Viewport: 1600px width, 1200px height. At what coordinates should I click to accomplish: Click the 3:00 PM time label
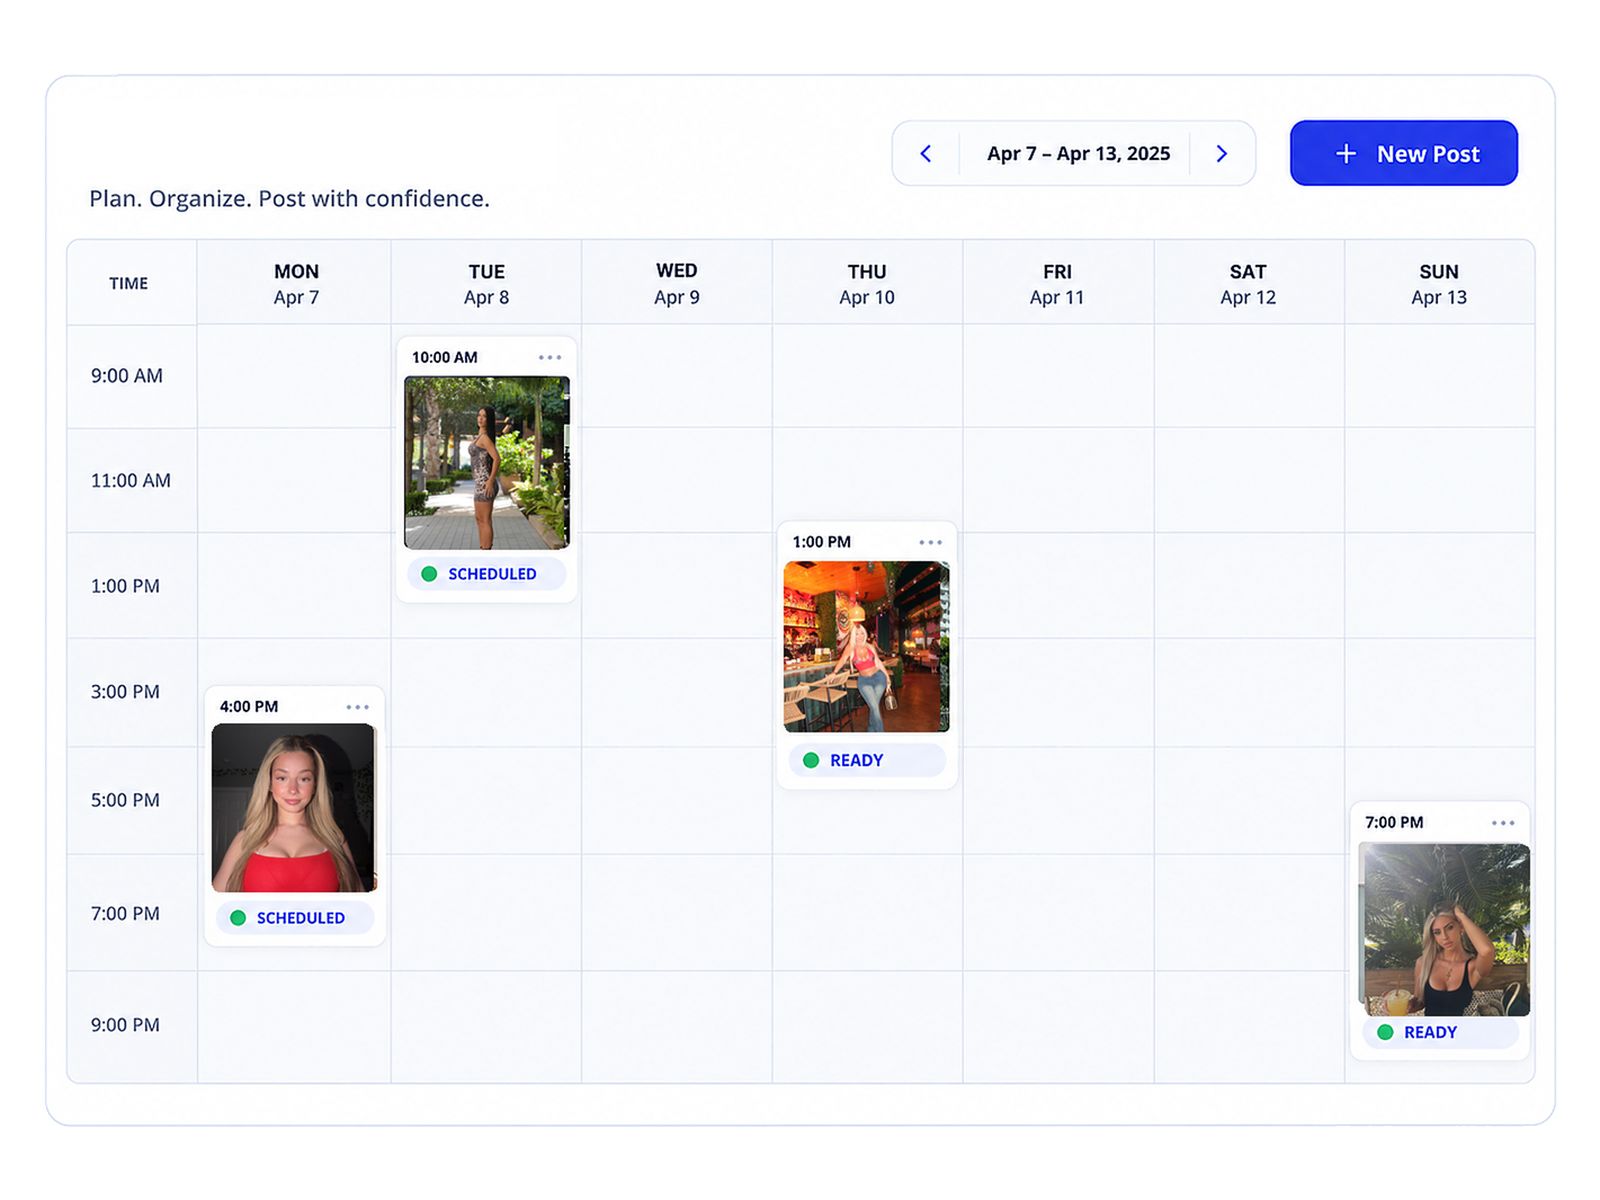click(x=125, y=692)
